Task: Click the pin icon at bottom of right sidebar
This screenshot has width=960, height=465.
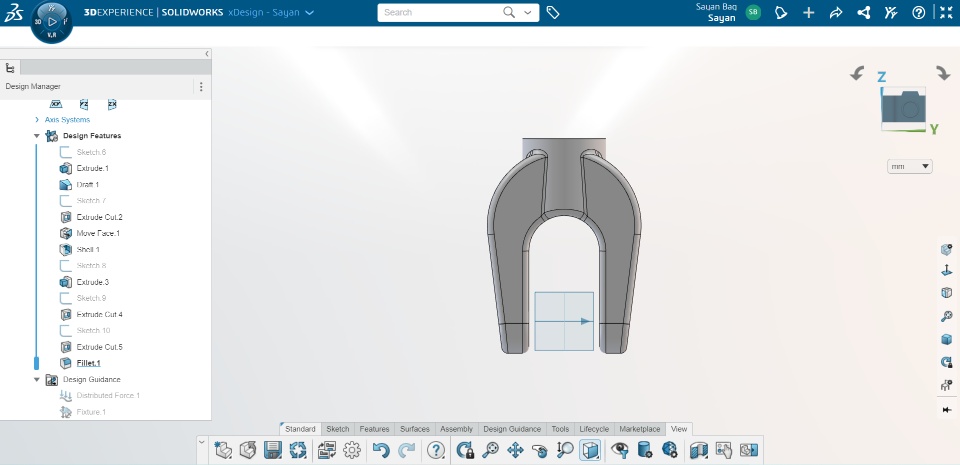Action: tap(947, 409)
